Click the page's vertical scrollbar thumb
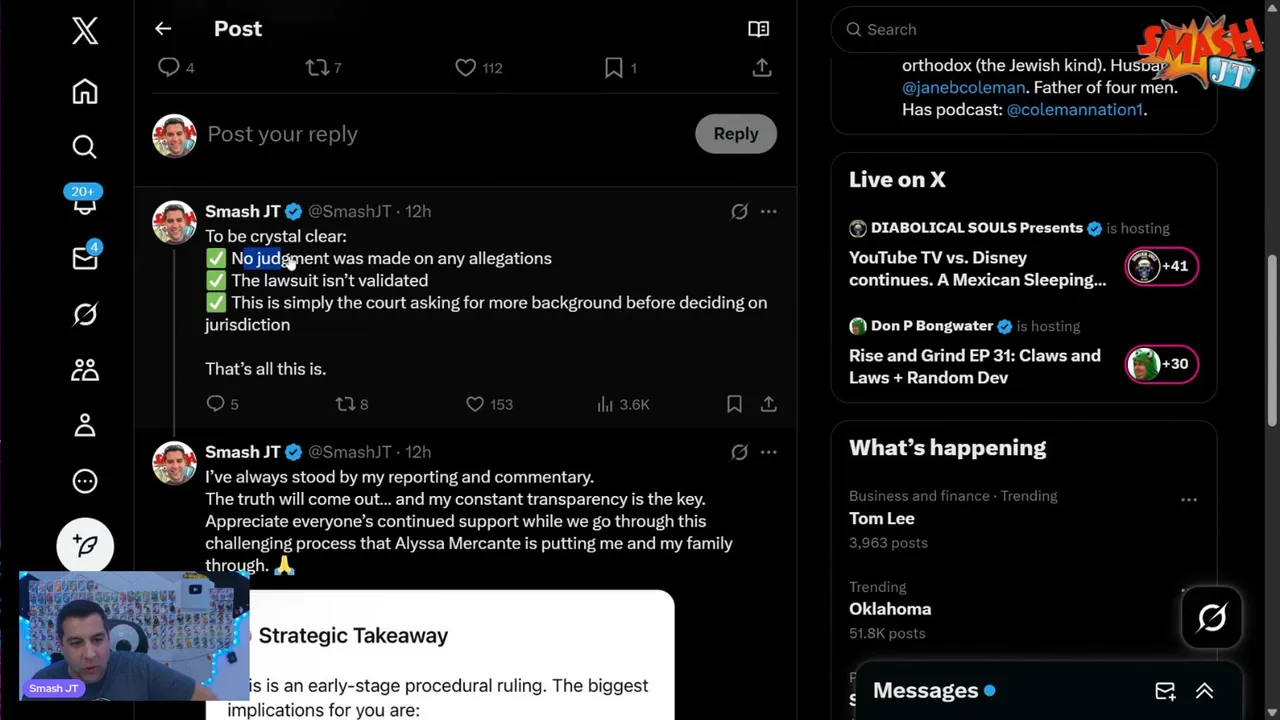The image size is (1280, 720). point(1273,340)
